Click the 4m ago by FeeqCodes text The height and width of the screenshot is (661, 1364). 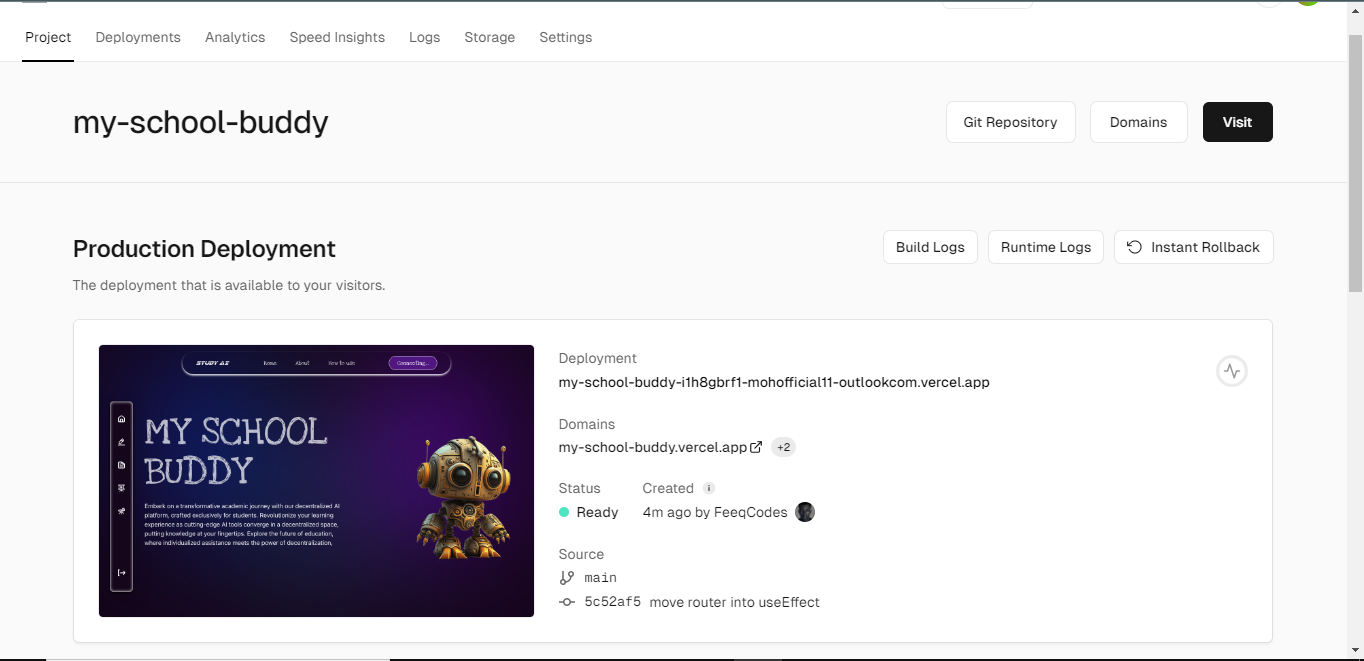point(715,512)
